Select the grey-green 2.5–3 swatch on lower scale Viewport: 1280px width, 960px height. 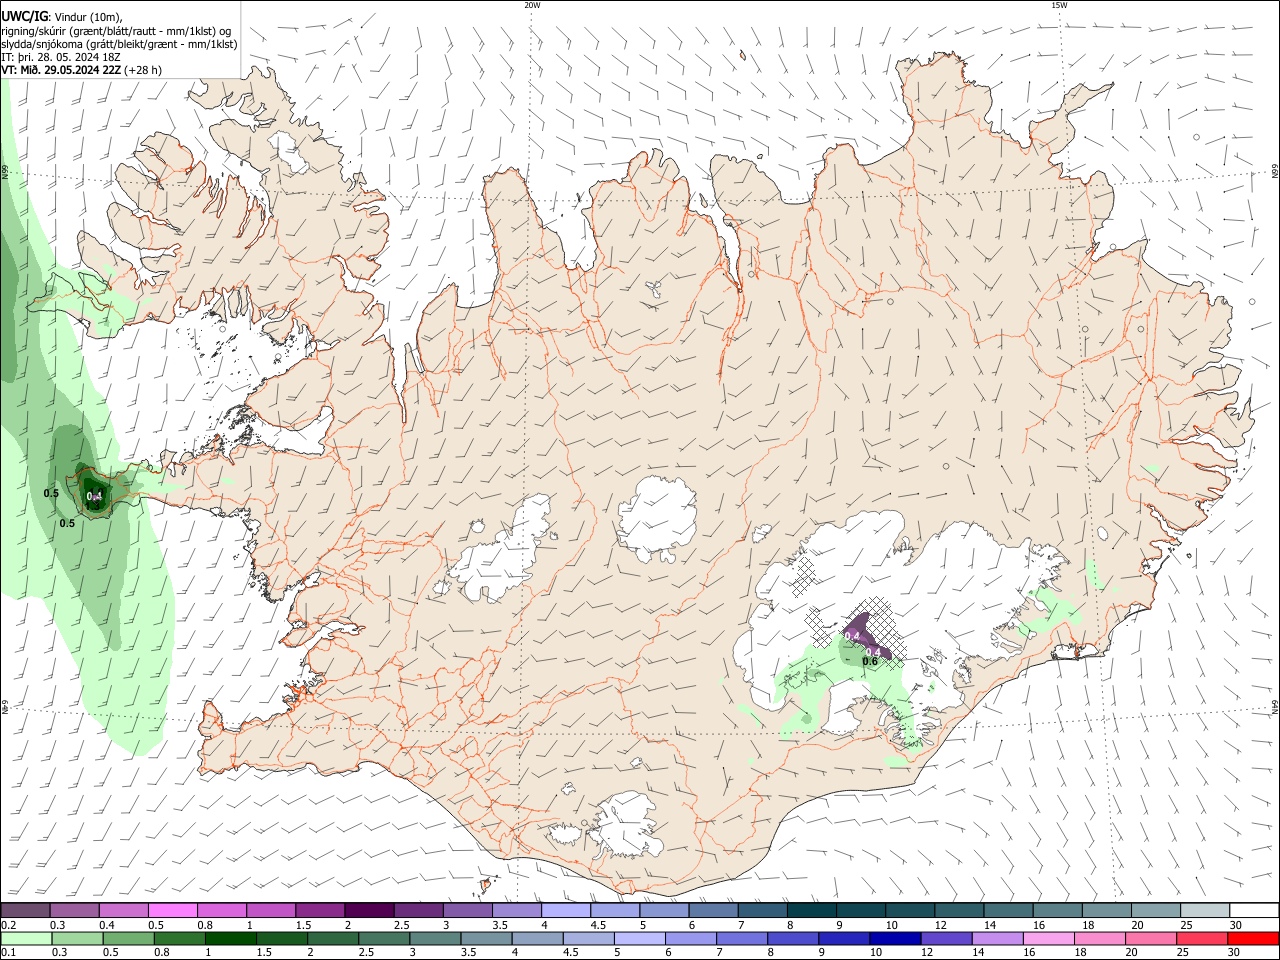(x=383, y=938)
